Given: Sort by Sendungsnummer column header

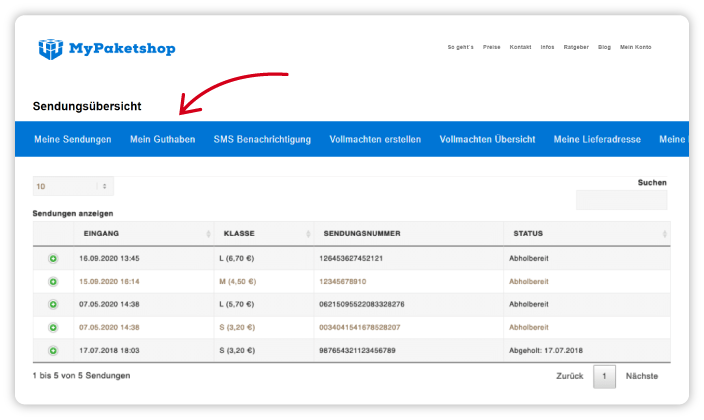Looking at the screenshot, I should click(407, 234).
